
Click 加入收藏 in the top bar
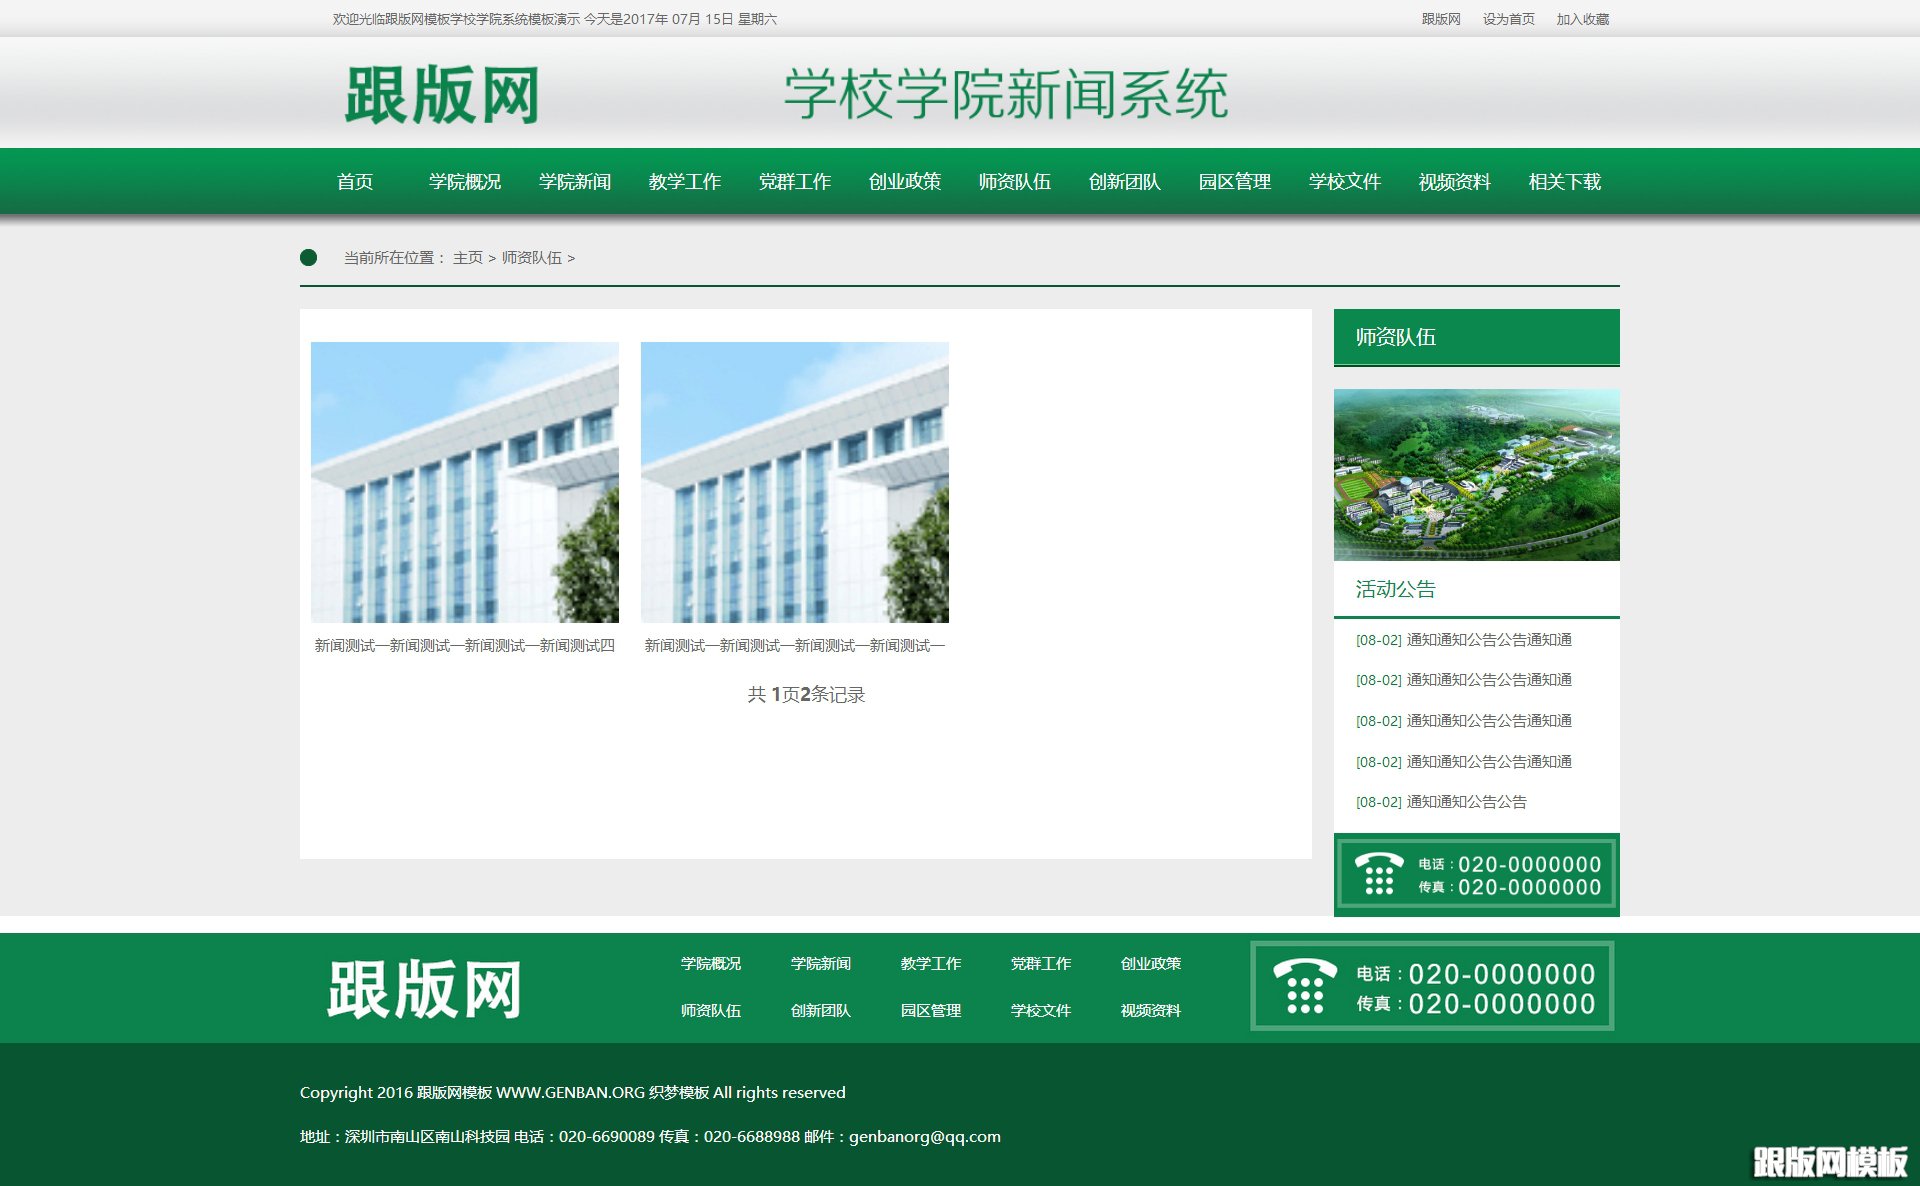[1583, 19]
